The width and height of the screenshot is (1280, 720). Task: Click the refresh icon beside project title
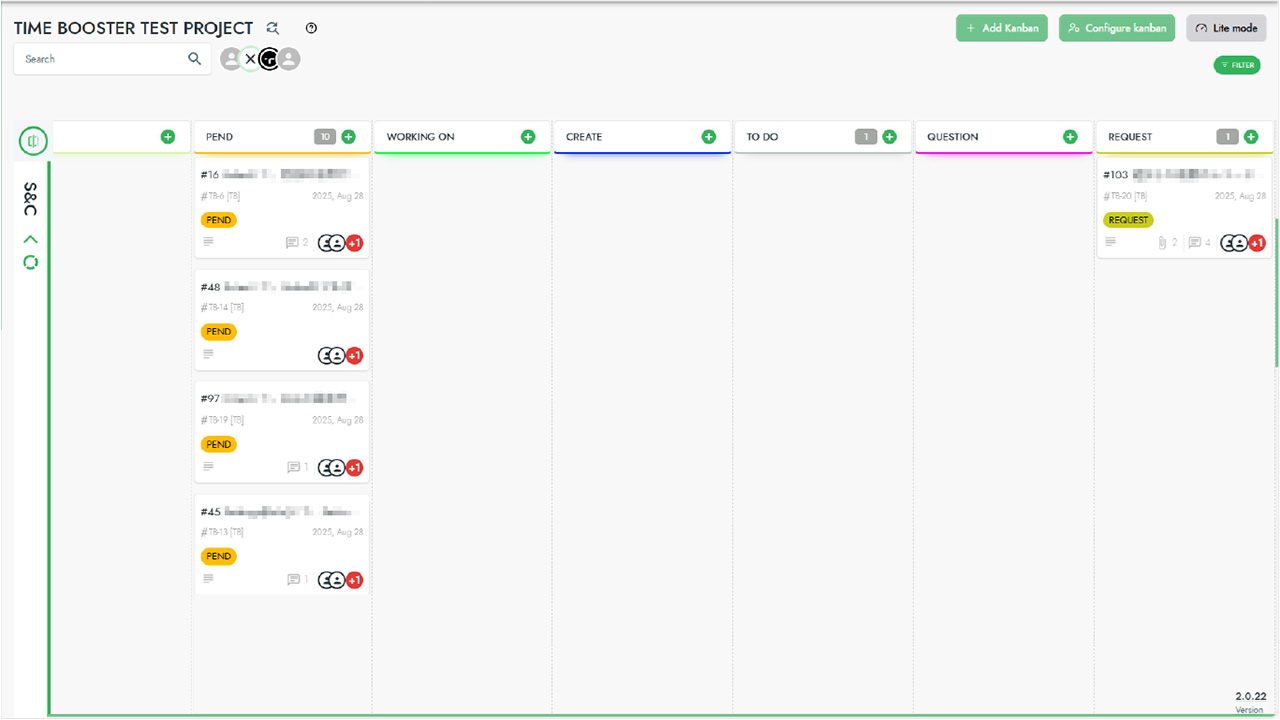(274, 28)
